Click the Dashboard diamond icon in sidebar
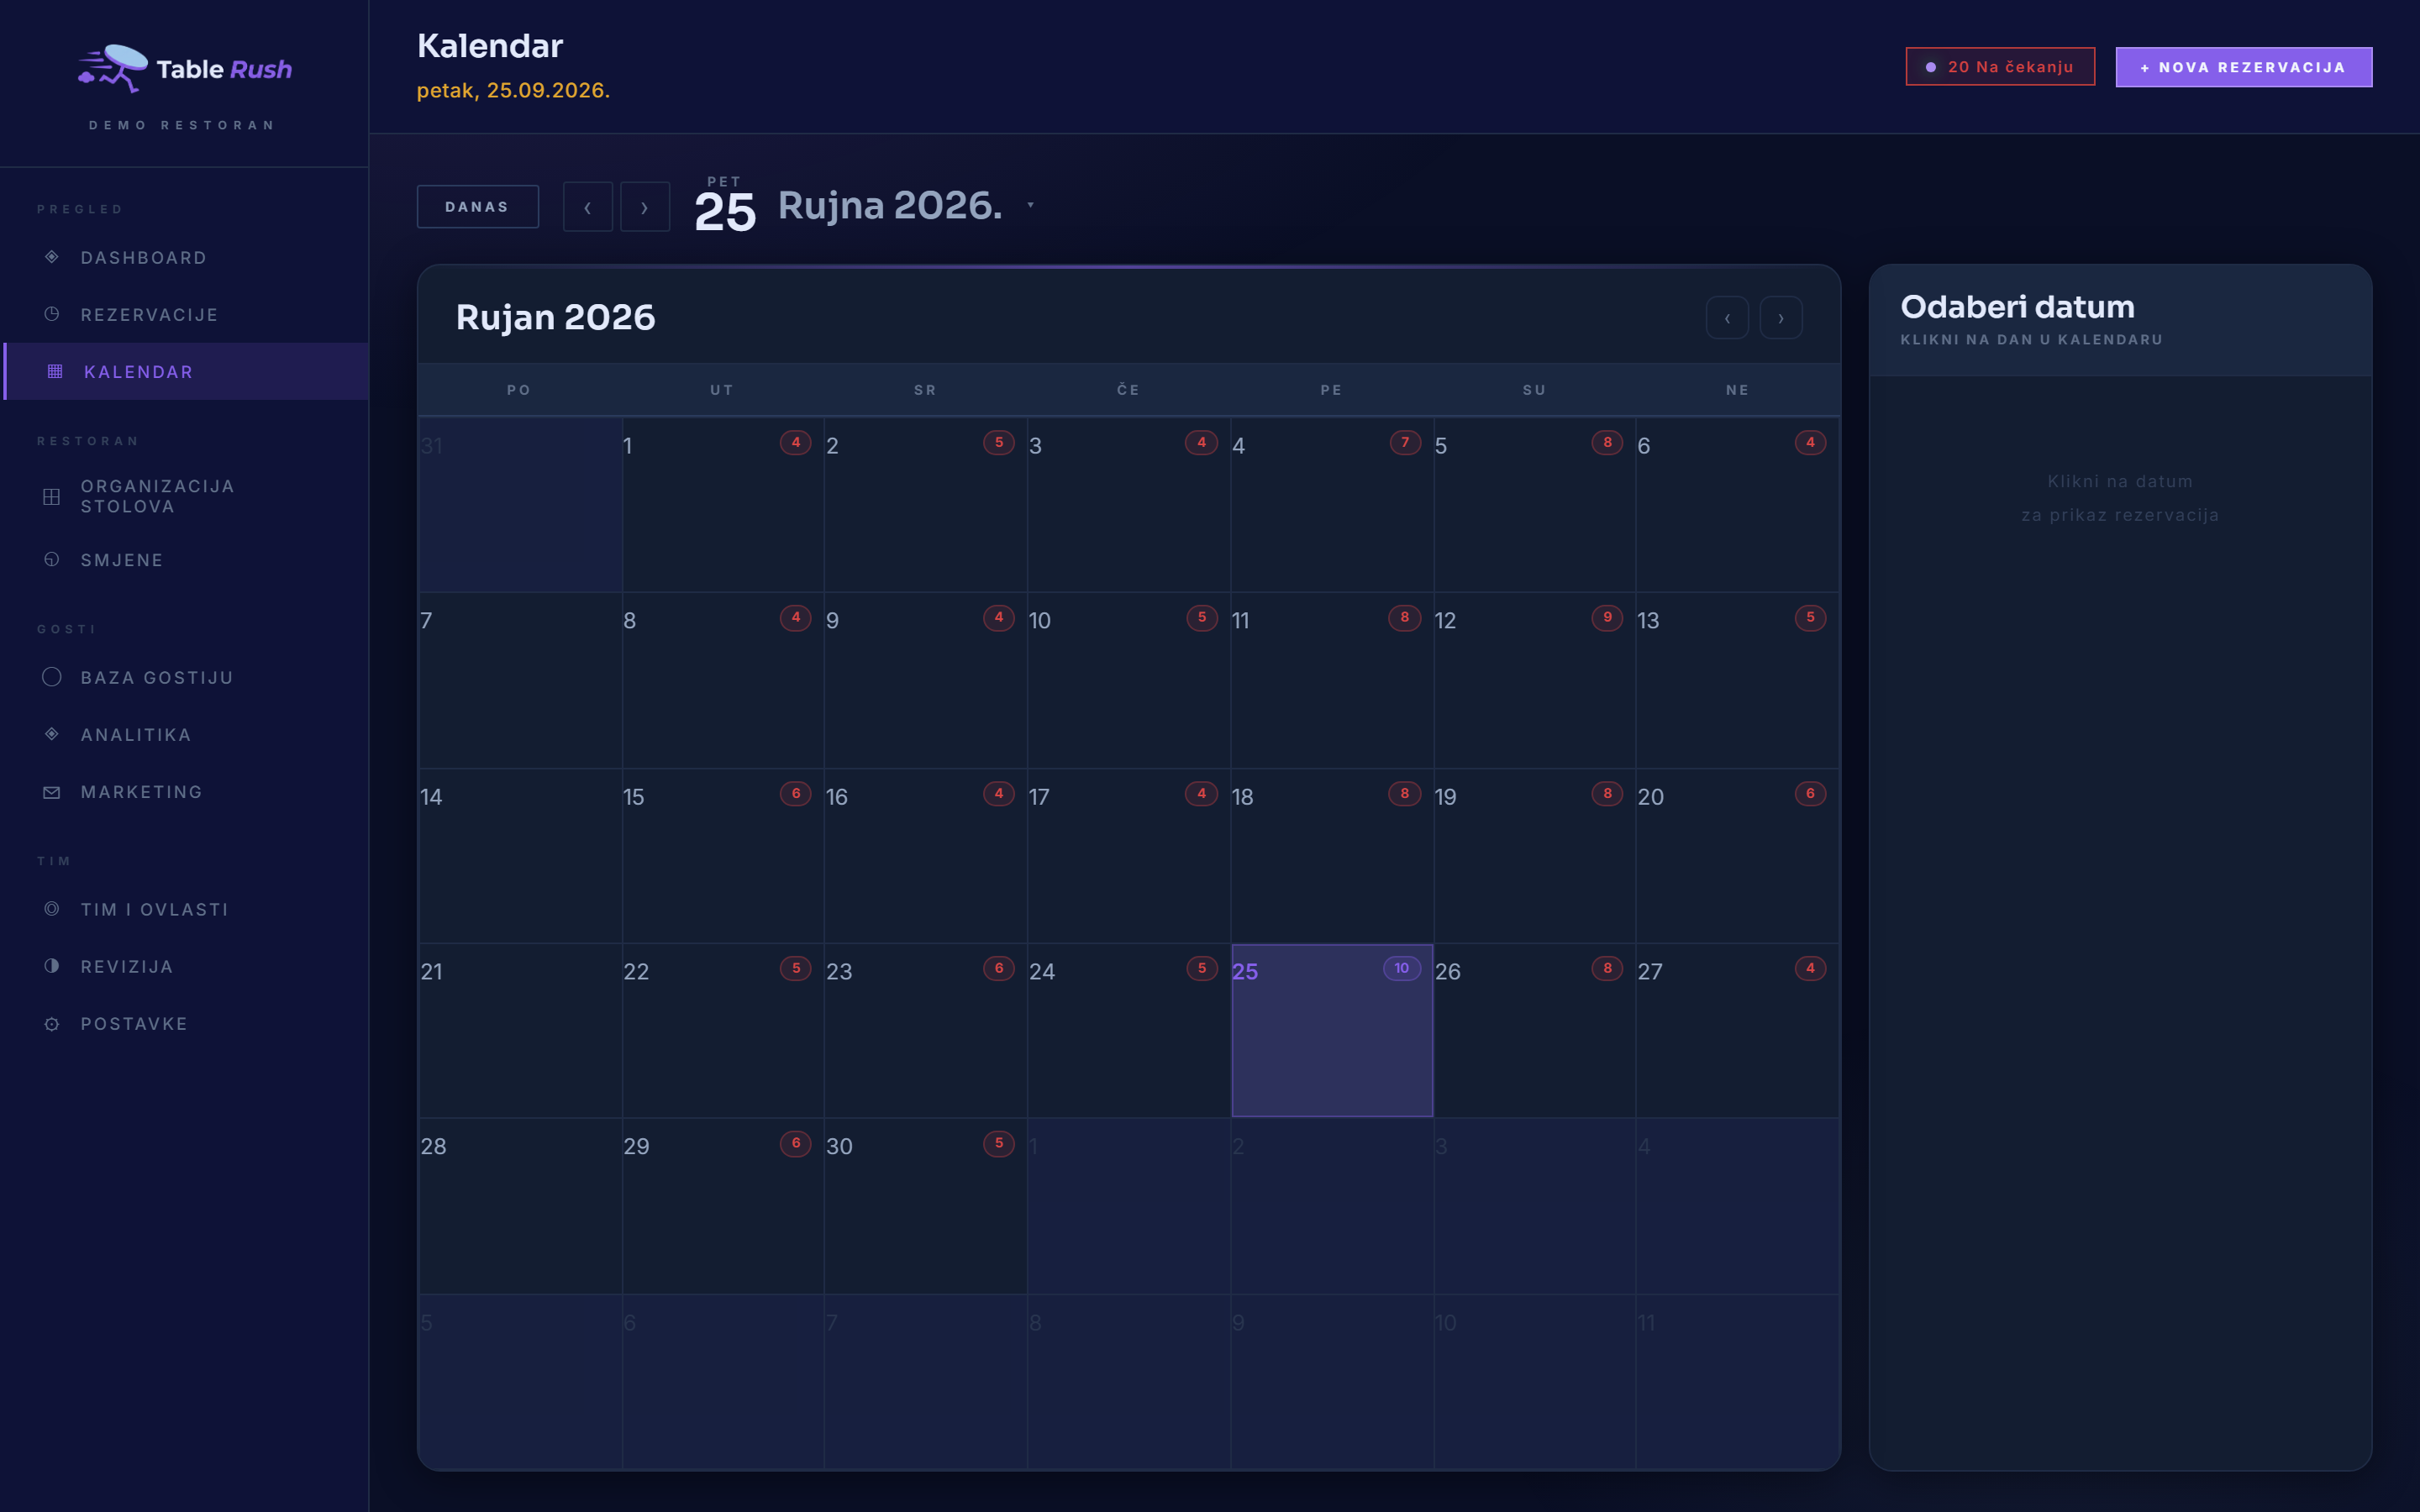Screen dimensions: 2420x1512 (x=52, y=257)
